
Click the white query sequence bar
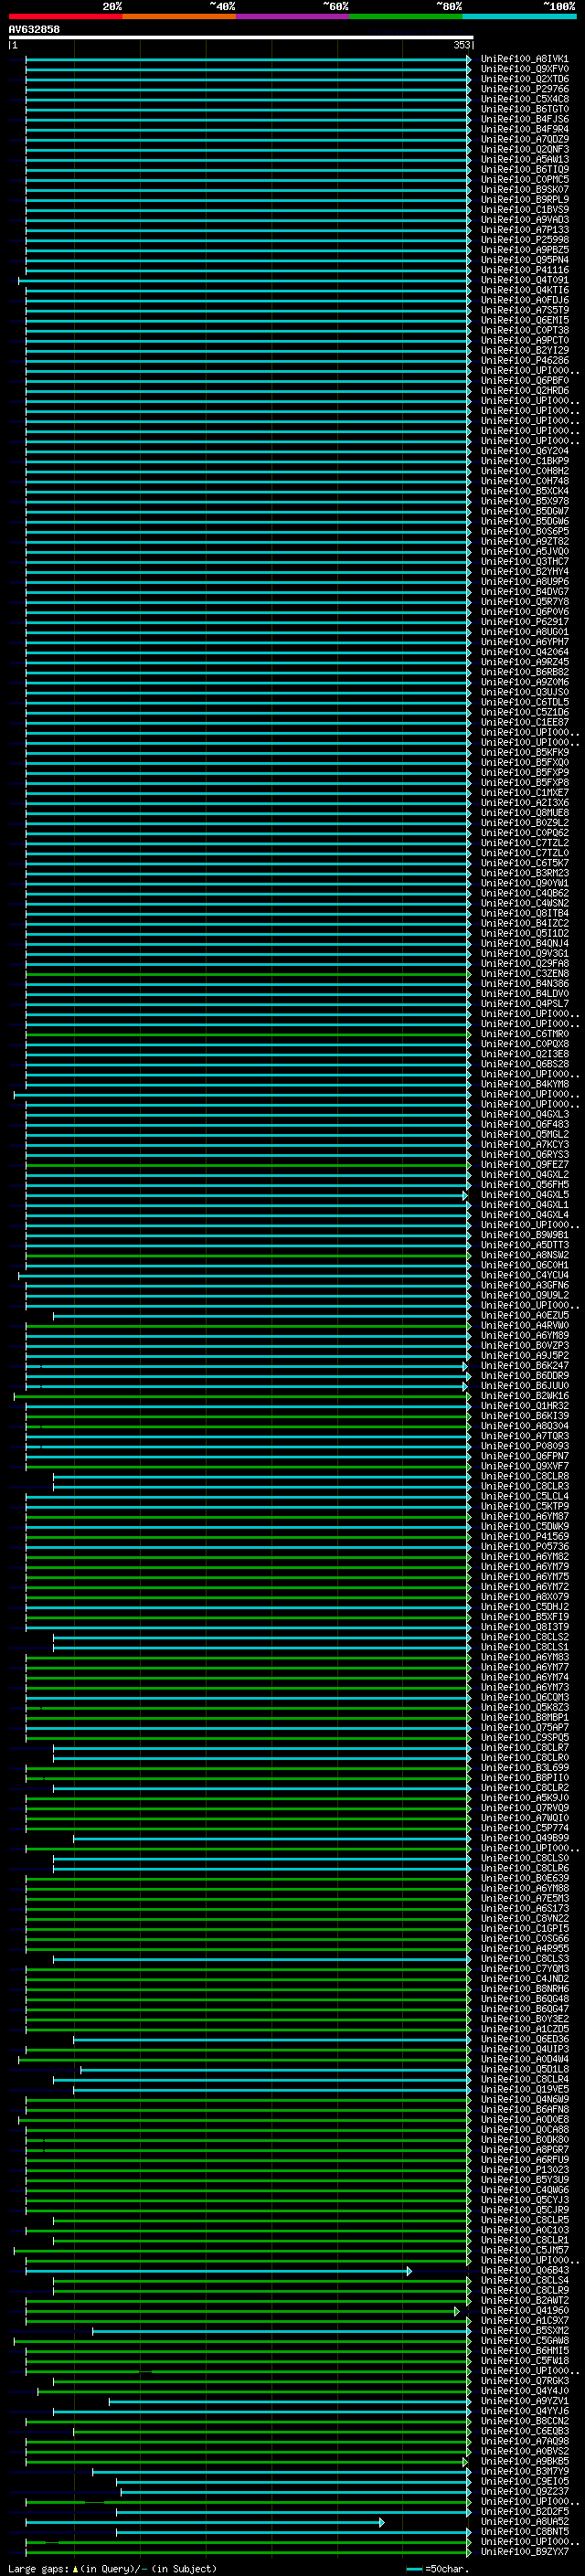coord(240,38)
